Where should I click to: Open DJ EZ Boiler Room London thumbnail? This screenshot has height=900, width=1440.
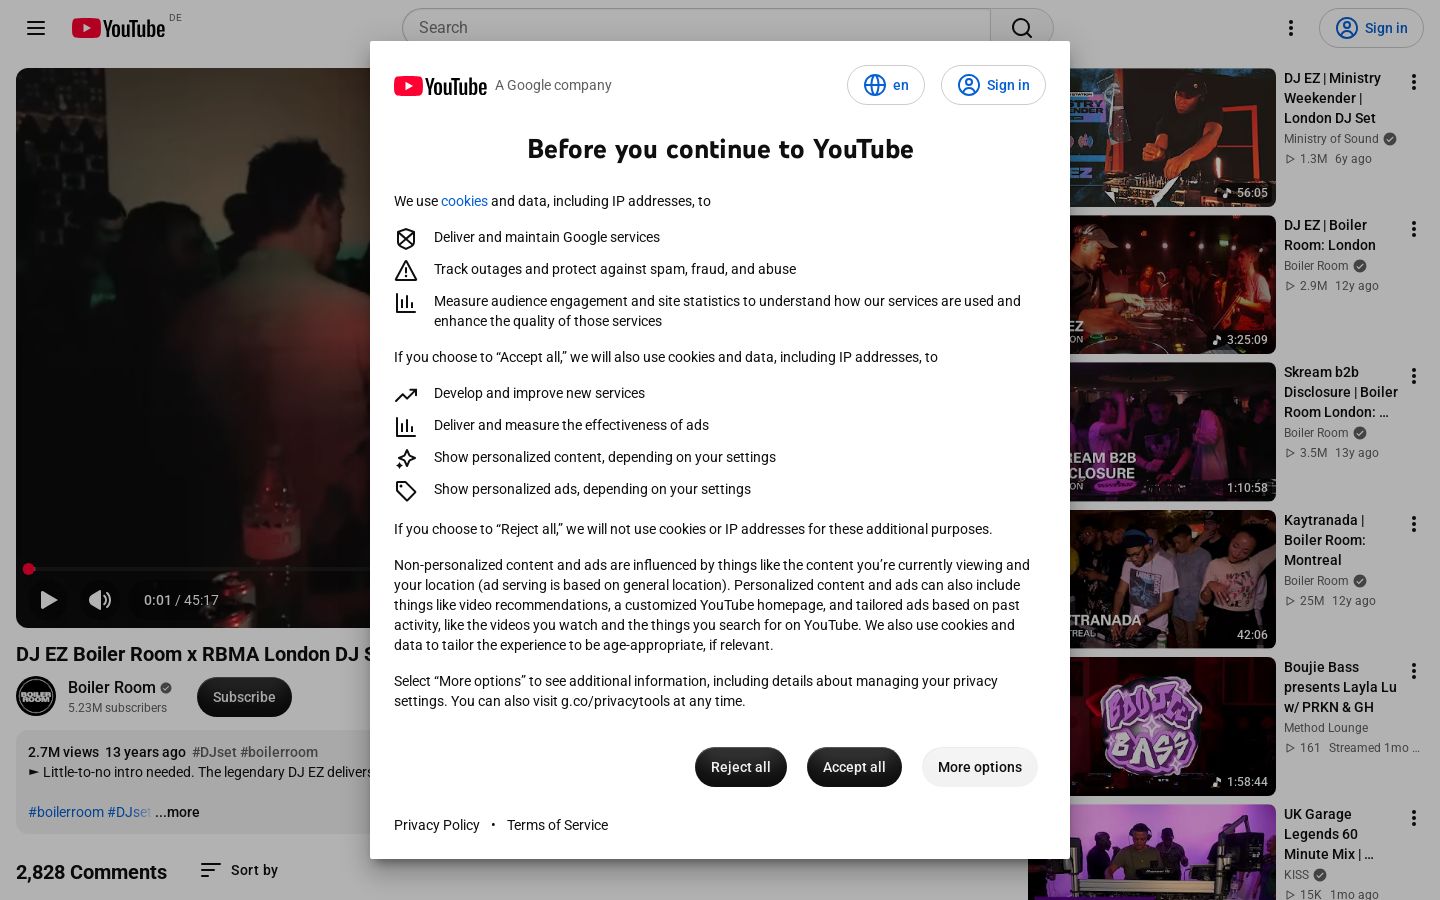[x=1172, y=284]
